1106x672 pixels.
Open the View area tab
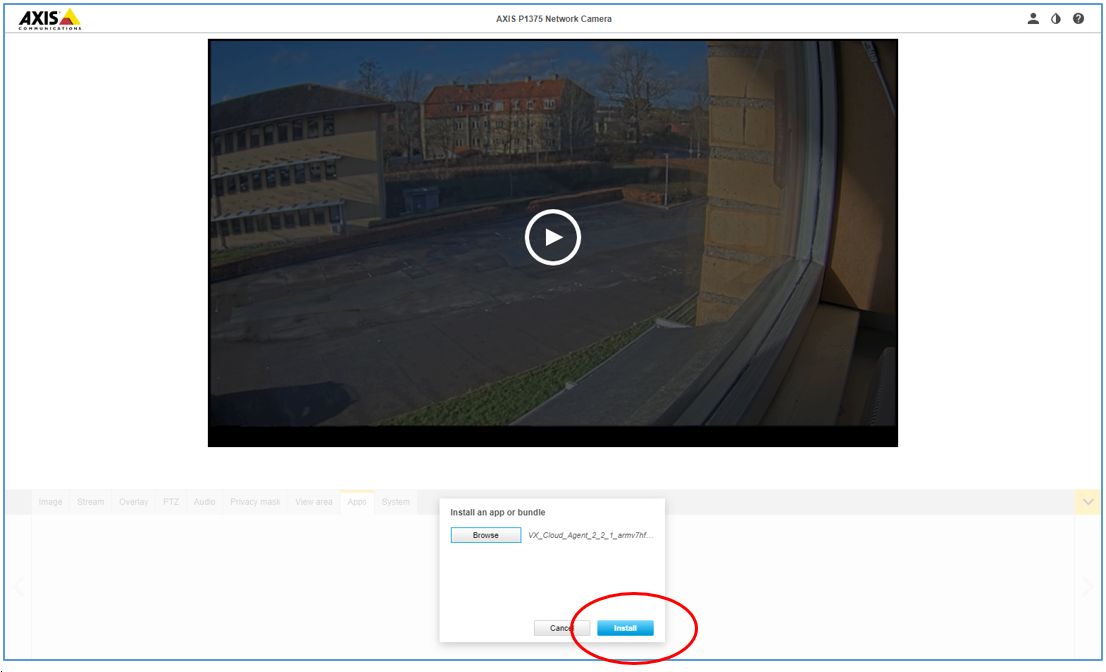[313, 502]
